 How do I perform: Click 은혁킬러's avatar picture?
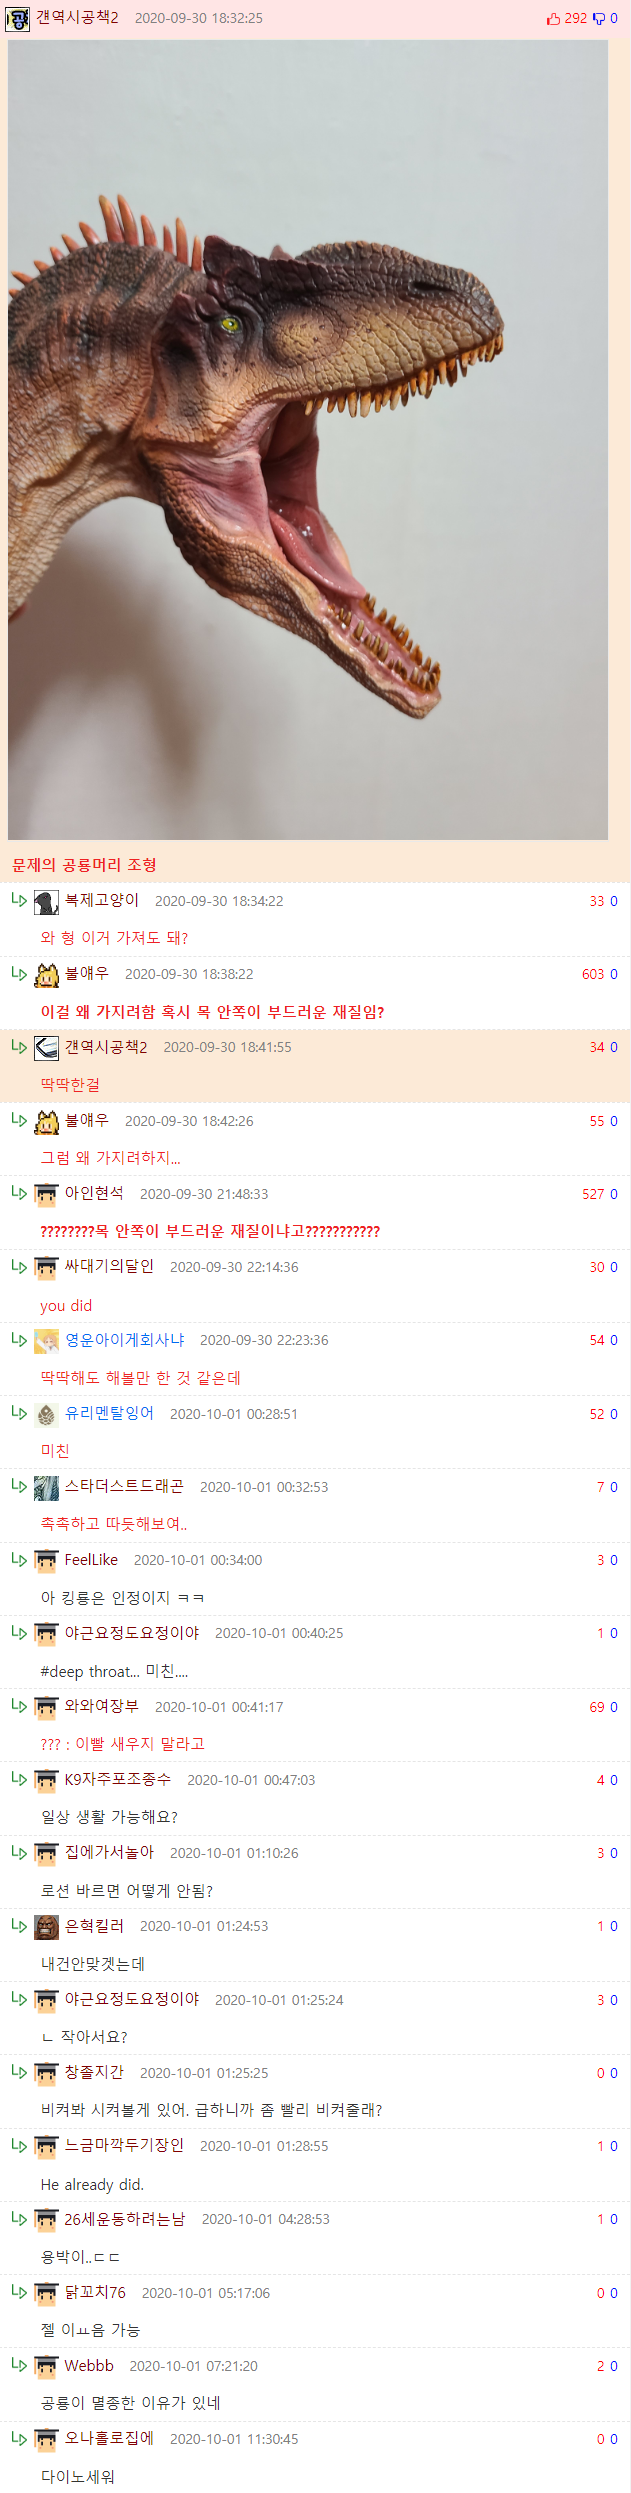(46, 1927)
